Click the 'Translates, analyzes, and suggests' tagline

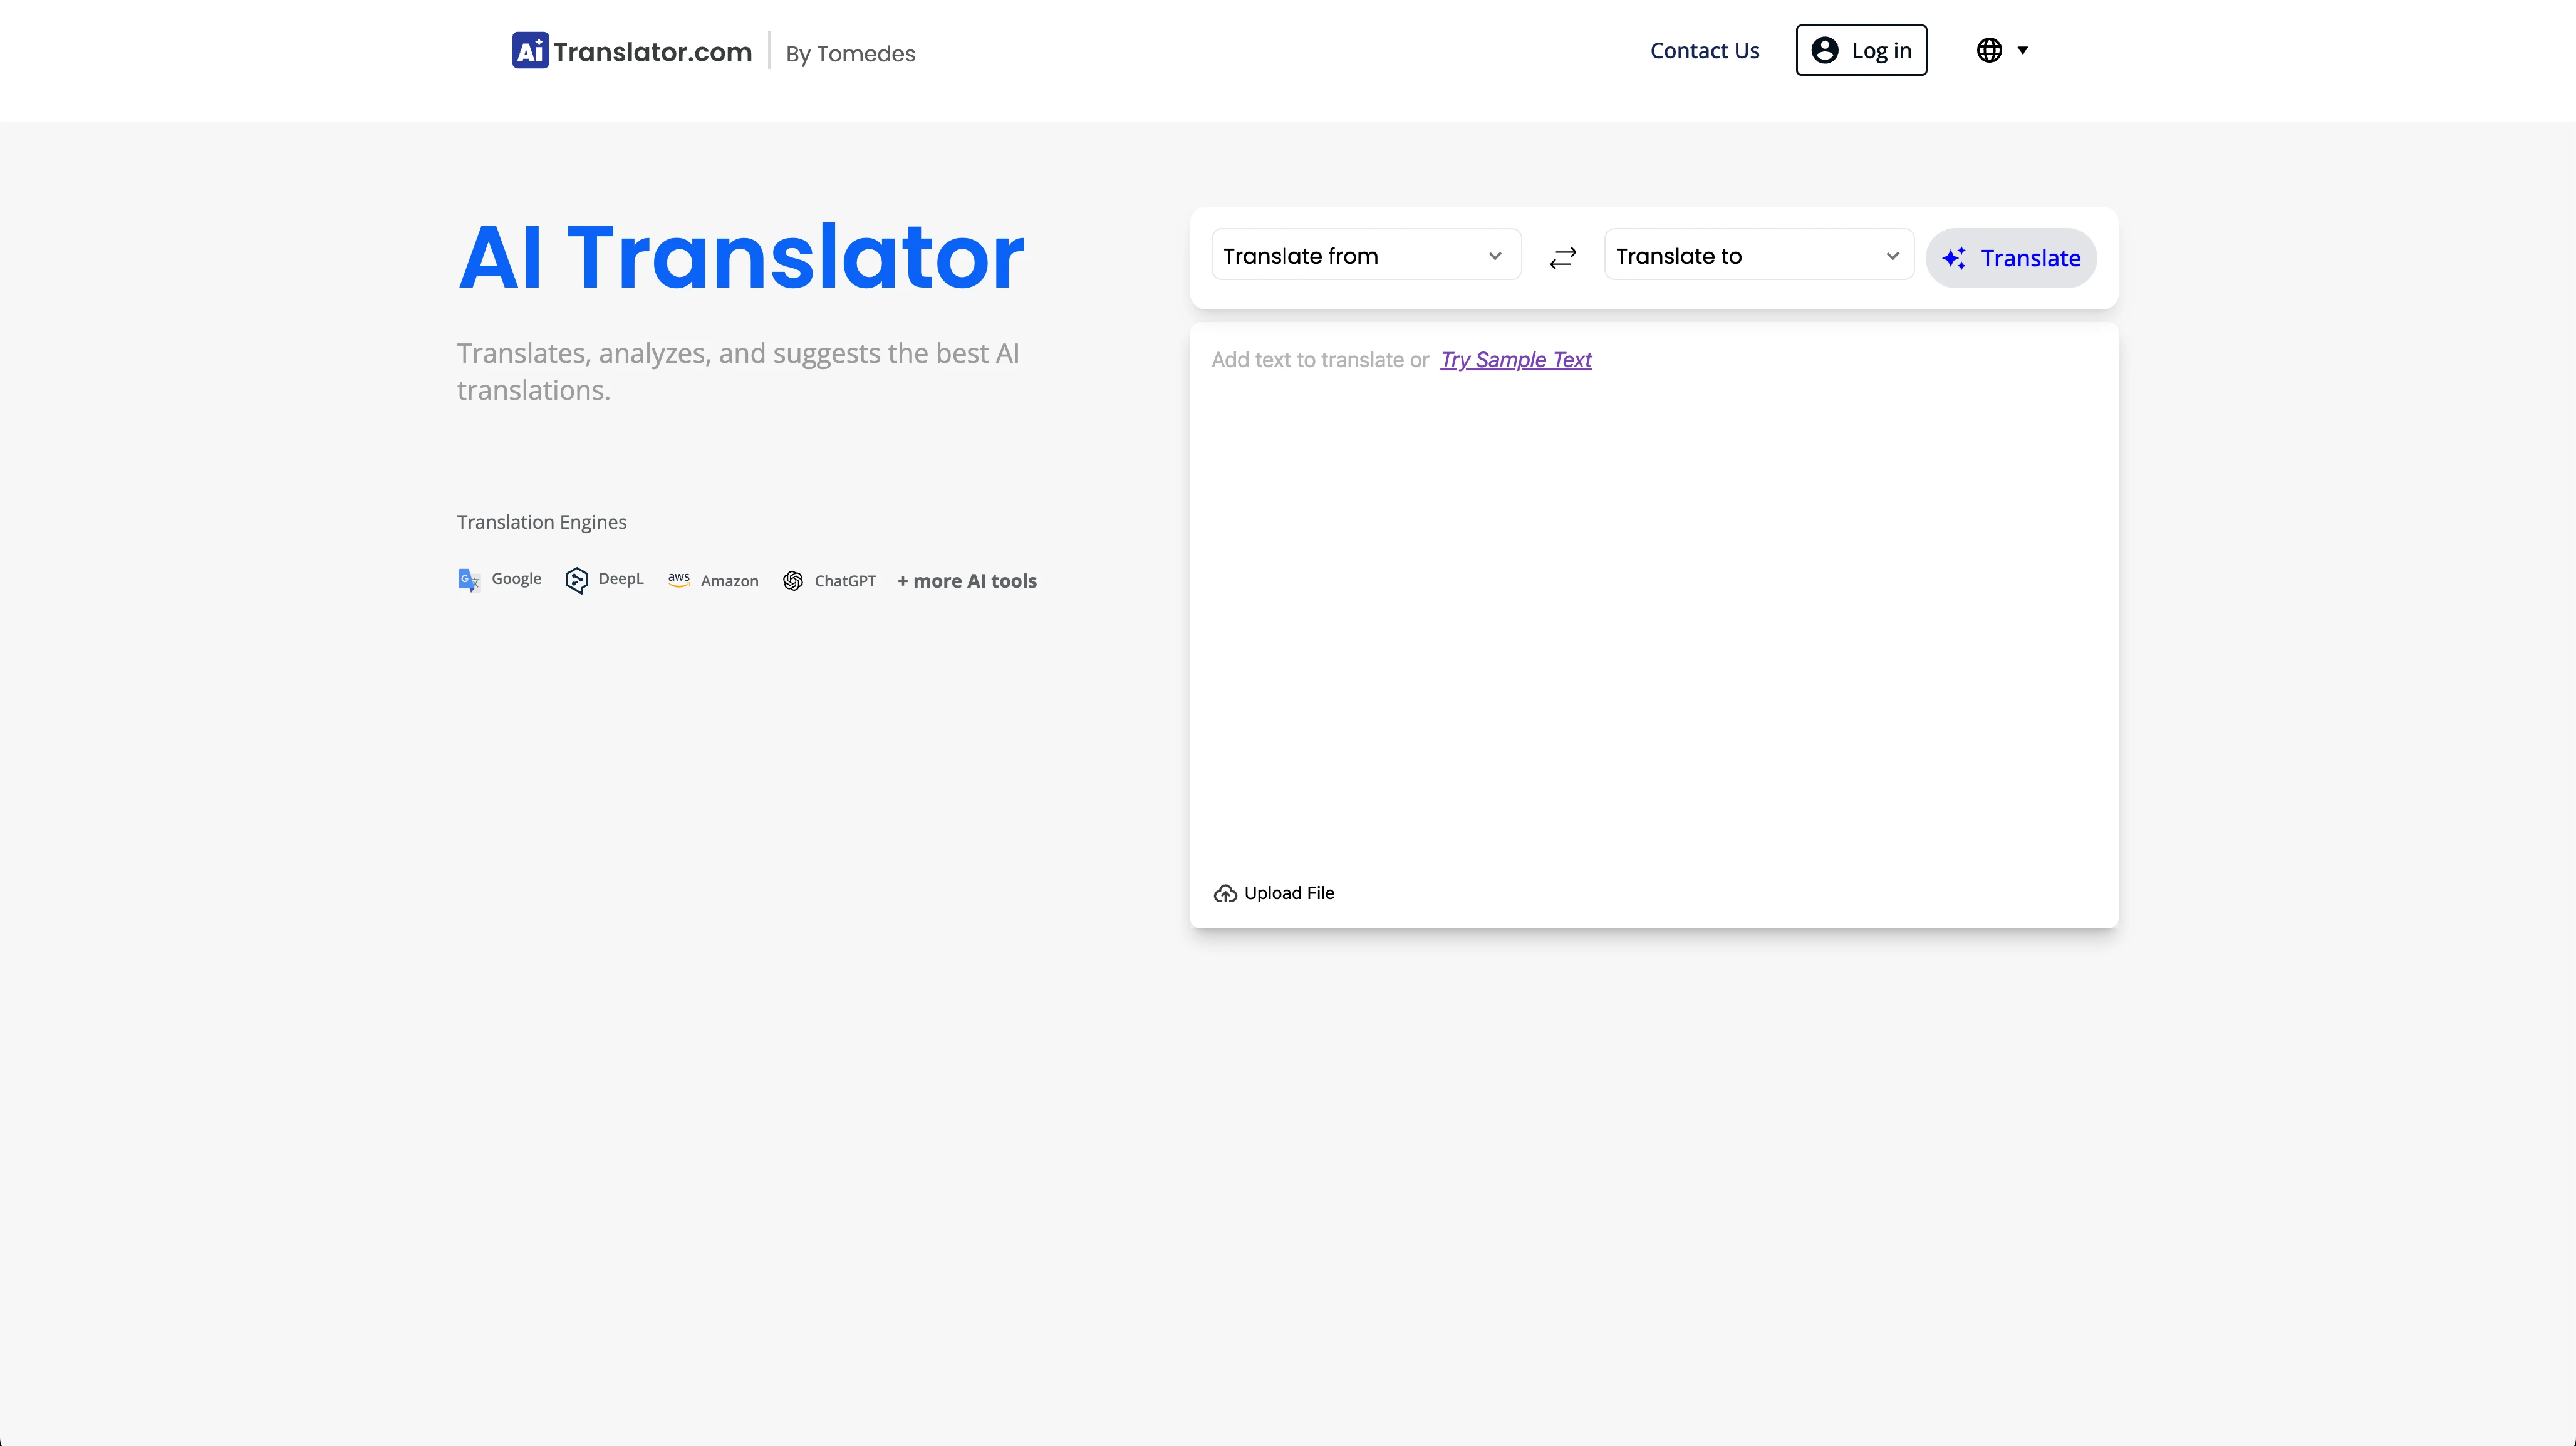coord(738,371)
